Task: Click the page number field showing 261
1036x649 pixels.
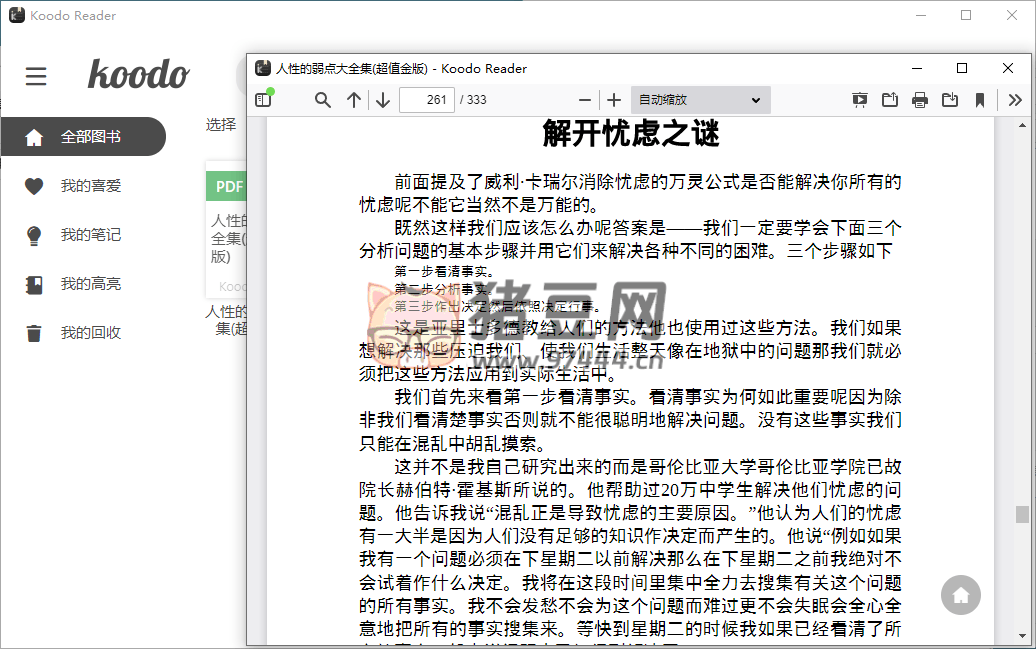Action: 427,100
